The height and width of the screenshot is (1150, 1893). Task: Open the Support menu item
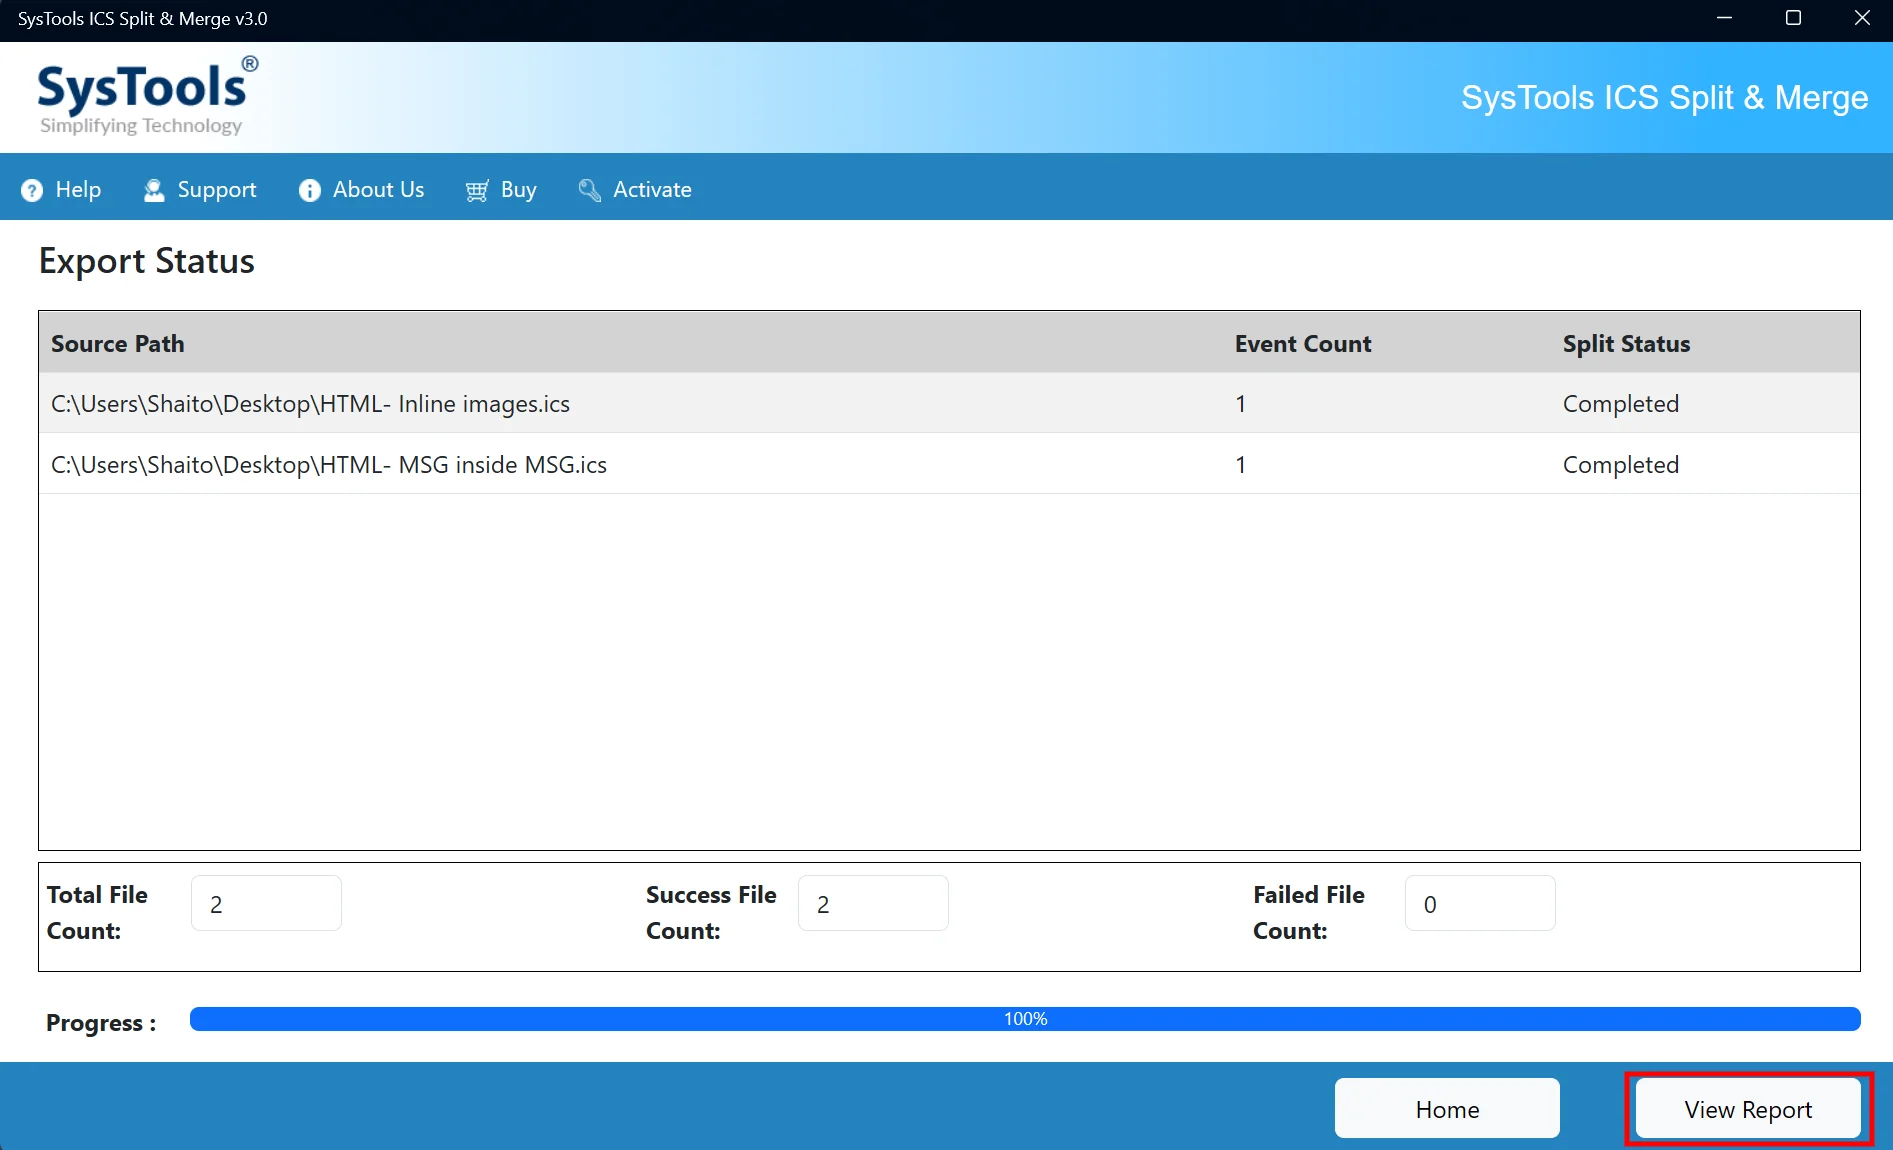click(200, 190)
